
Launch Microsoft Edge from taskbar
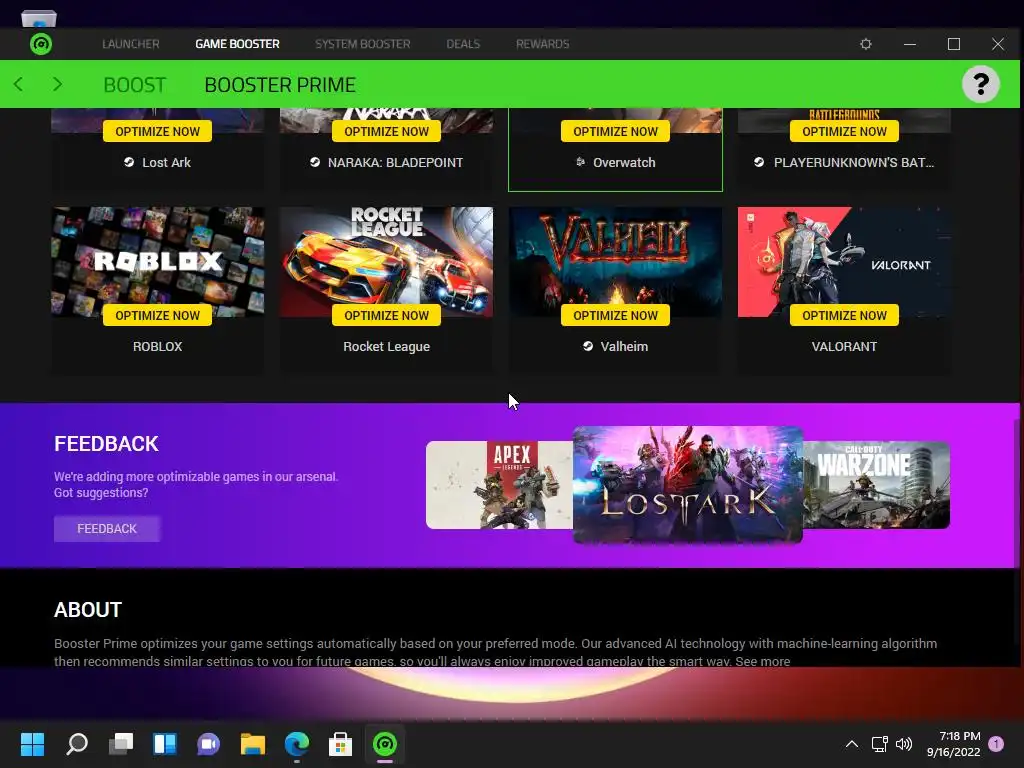tap(296, 744)
